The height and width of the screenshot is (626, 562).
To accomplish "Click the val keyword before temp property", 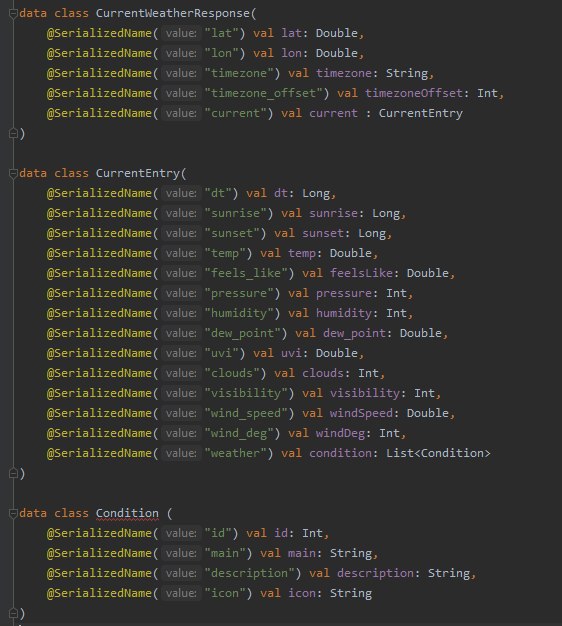I will pyautogui.click(x=271, y=253).
